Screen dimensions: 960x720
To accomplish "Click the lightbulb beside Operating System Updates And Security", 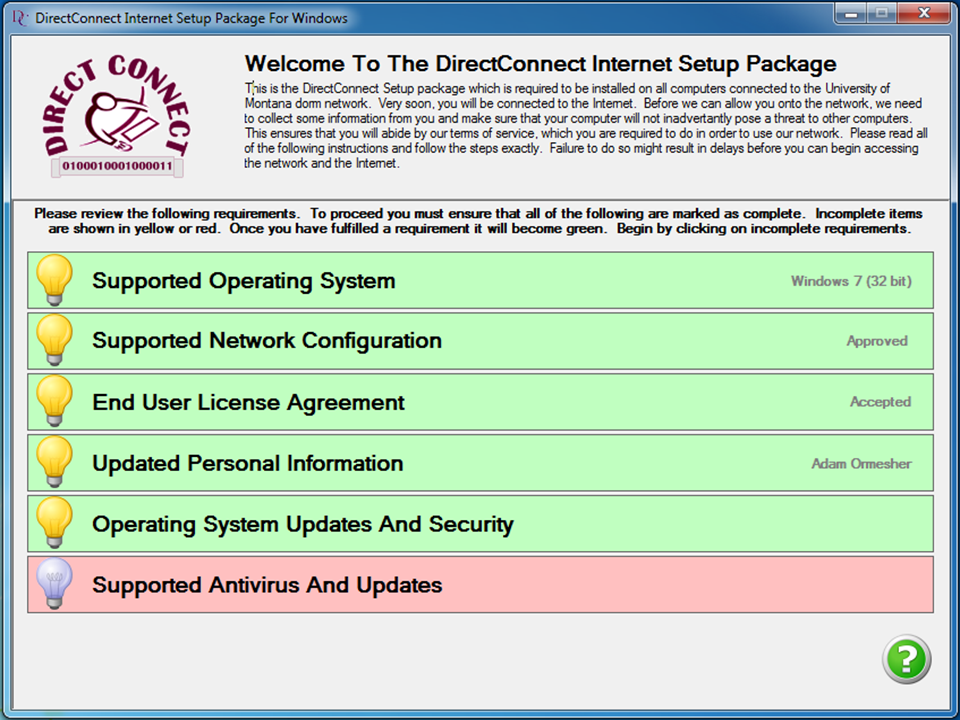I will point(54,522).
